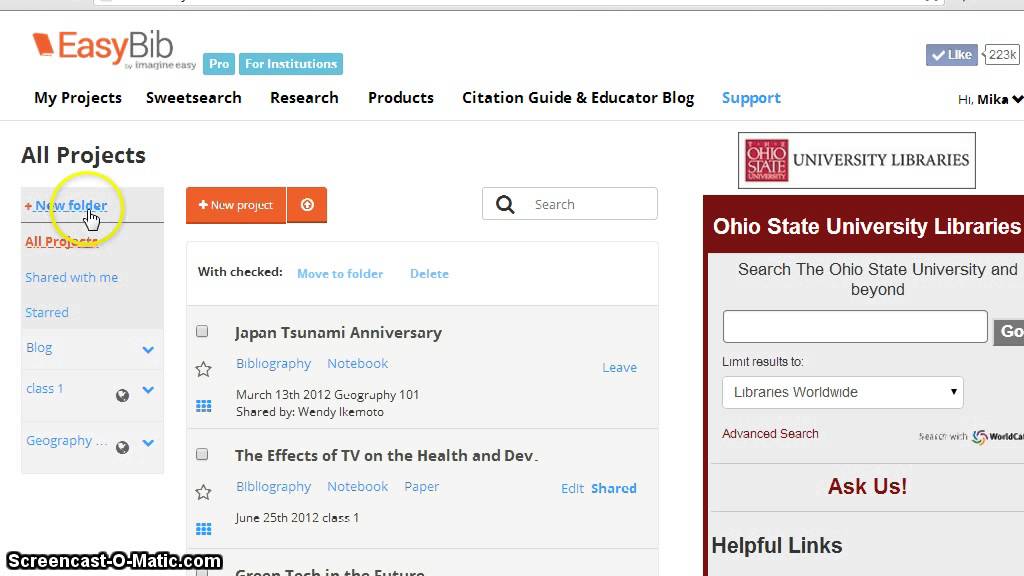The image size is (1024, 576).
Task: Open Notebook of The Effects of TV
Action: tap(358, 487)
